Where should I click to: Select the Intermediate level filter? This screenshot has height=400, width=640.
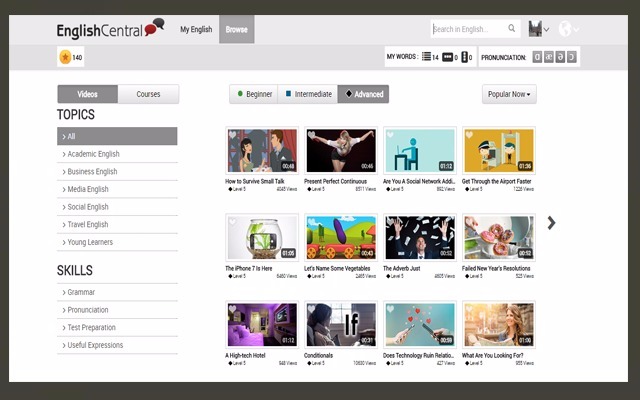click(307, 94)
